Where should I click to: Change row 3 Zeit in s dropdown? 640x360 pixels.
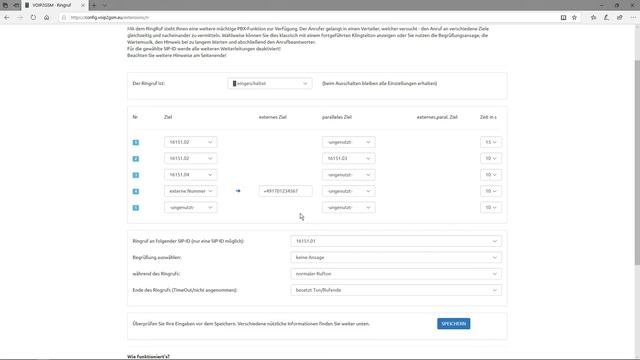(491, 175)
